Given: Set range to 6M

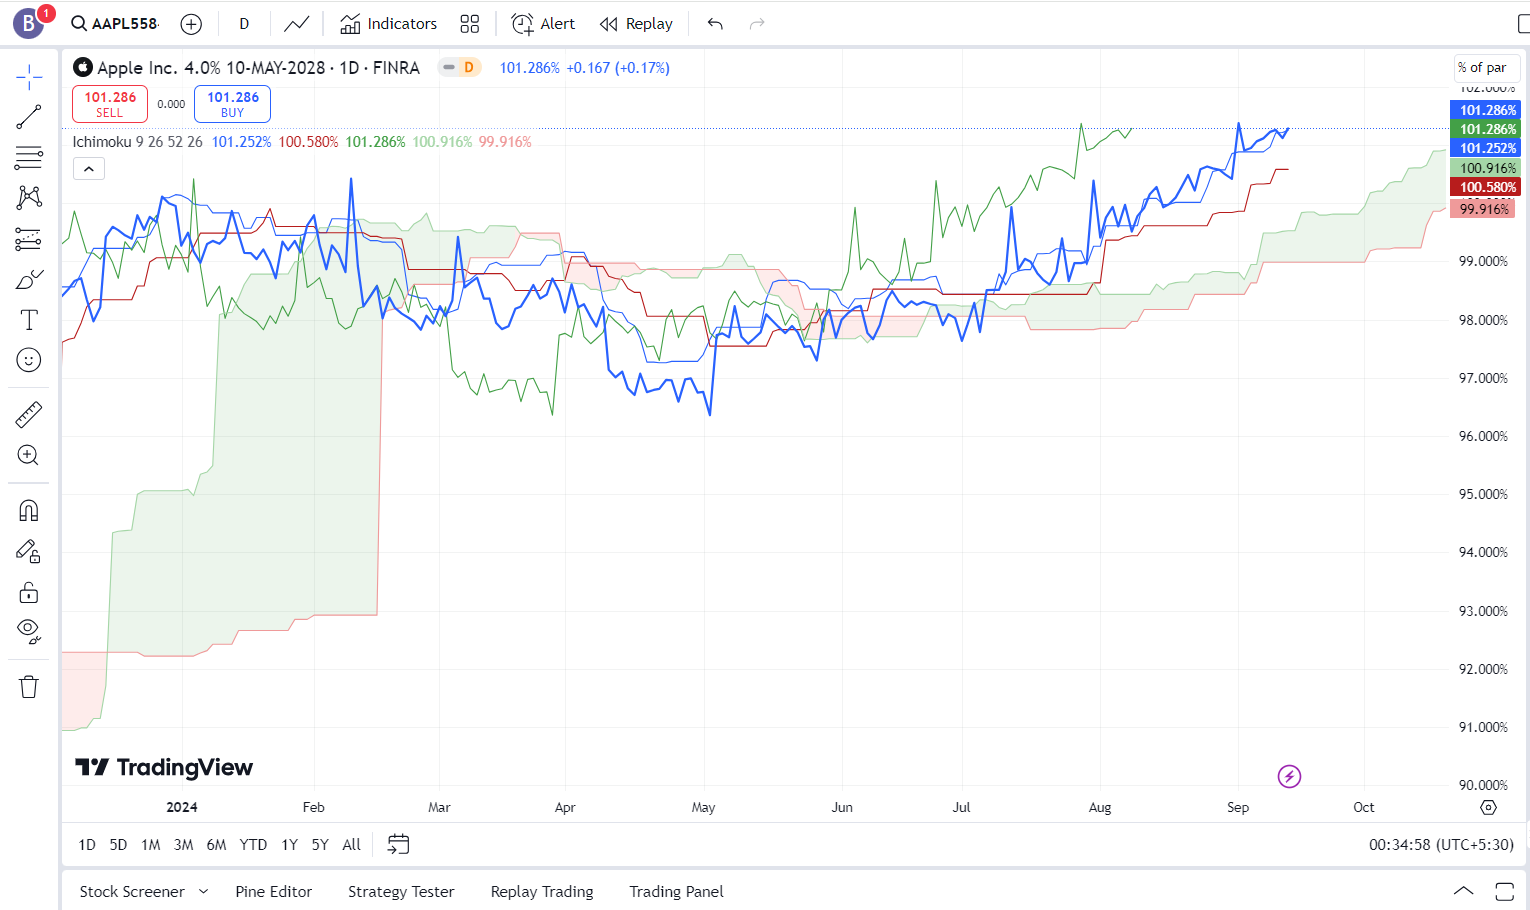Looking at the screenshot, I should click(x=216, y=845).
